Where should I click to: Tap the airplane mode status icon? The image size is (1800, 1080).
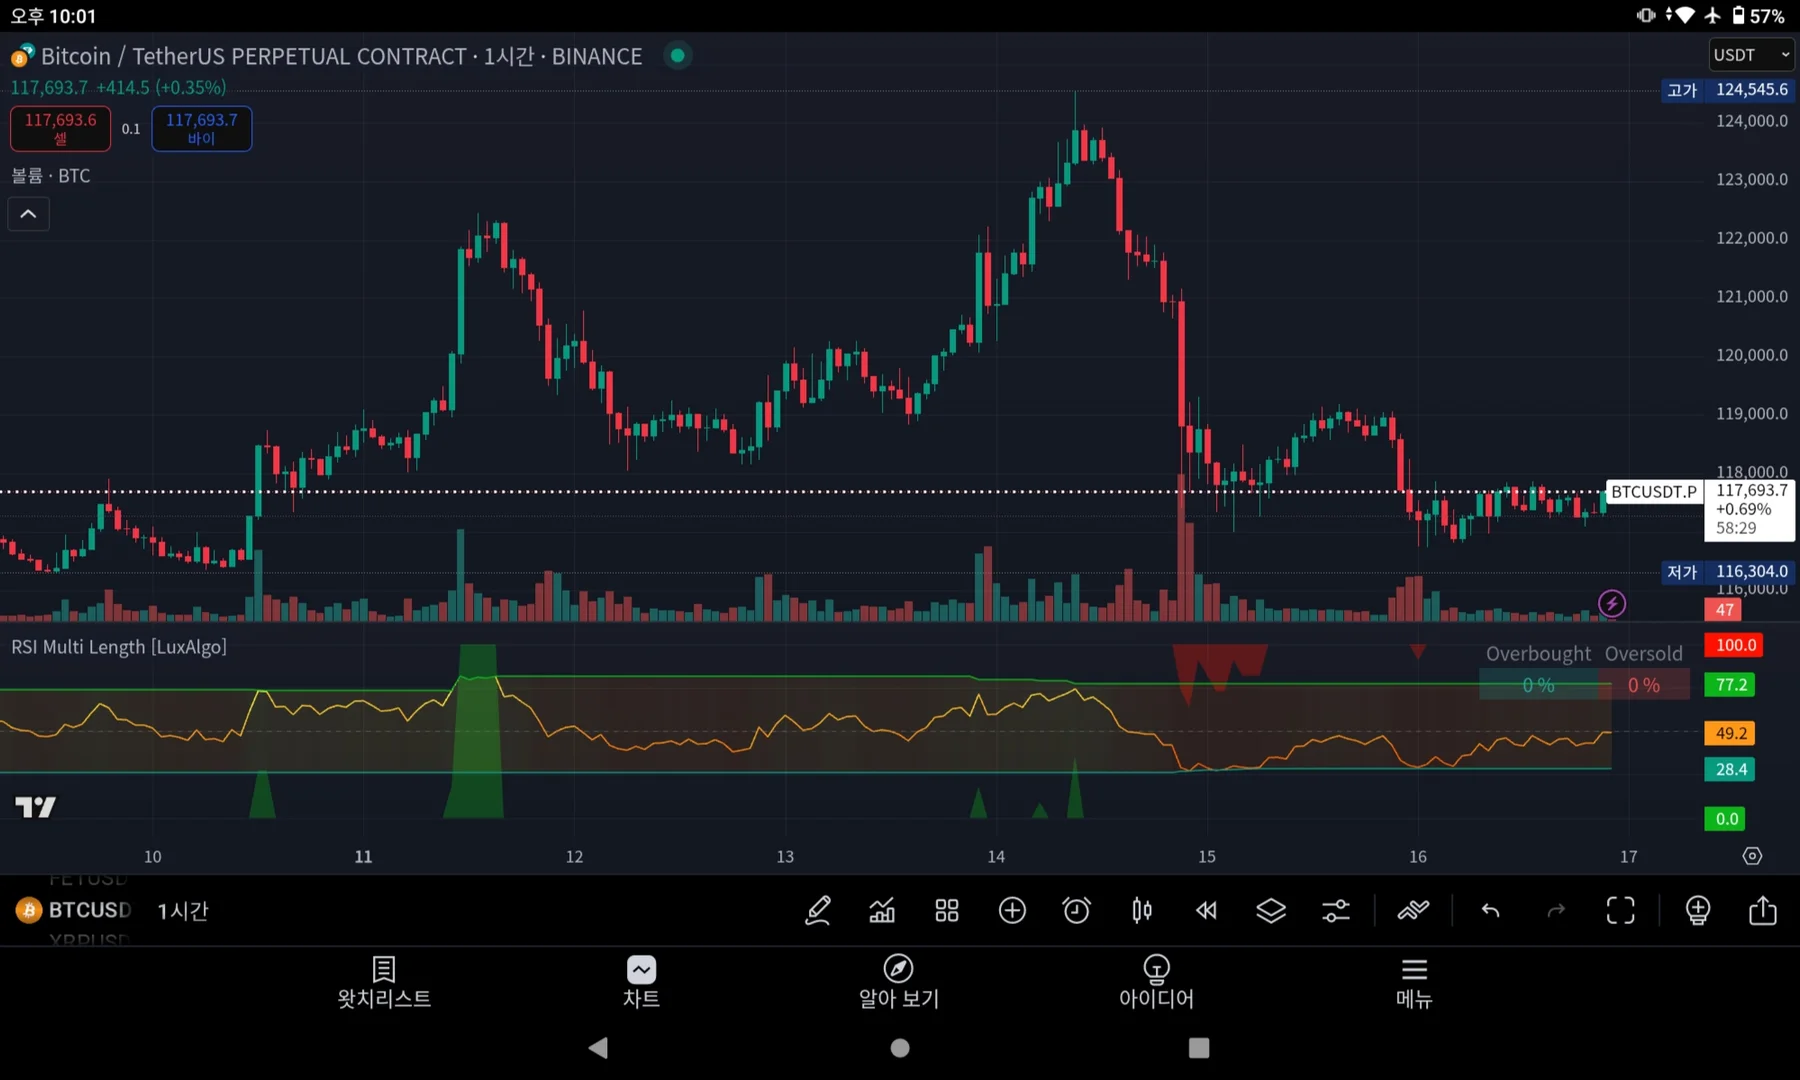point(1713,15)
